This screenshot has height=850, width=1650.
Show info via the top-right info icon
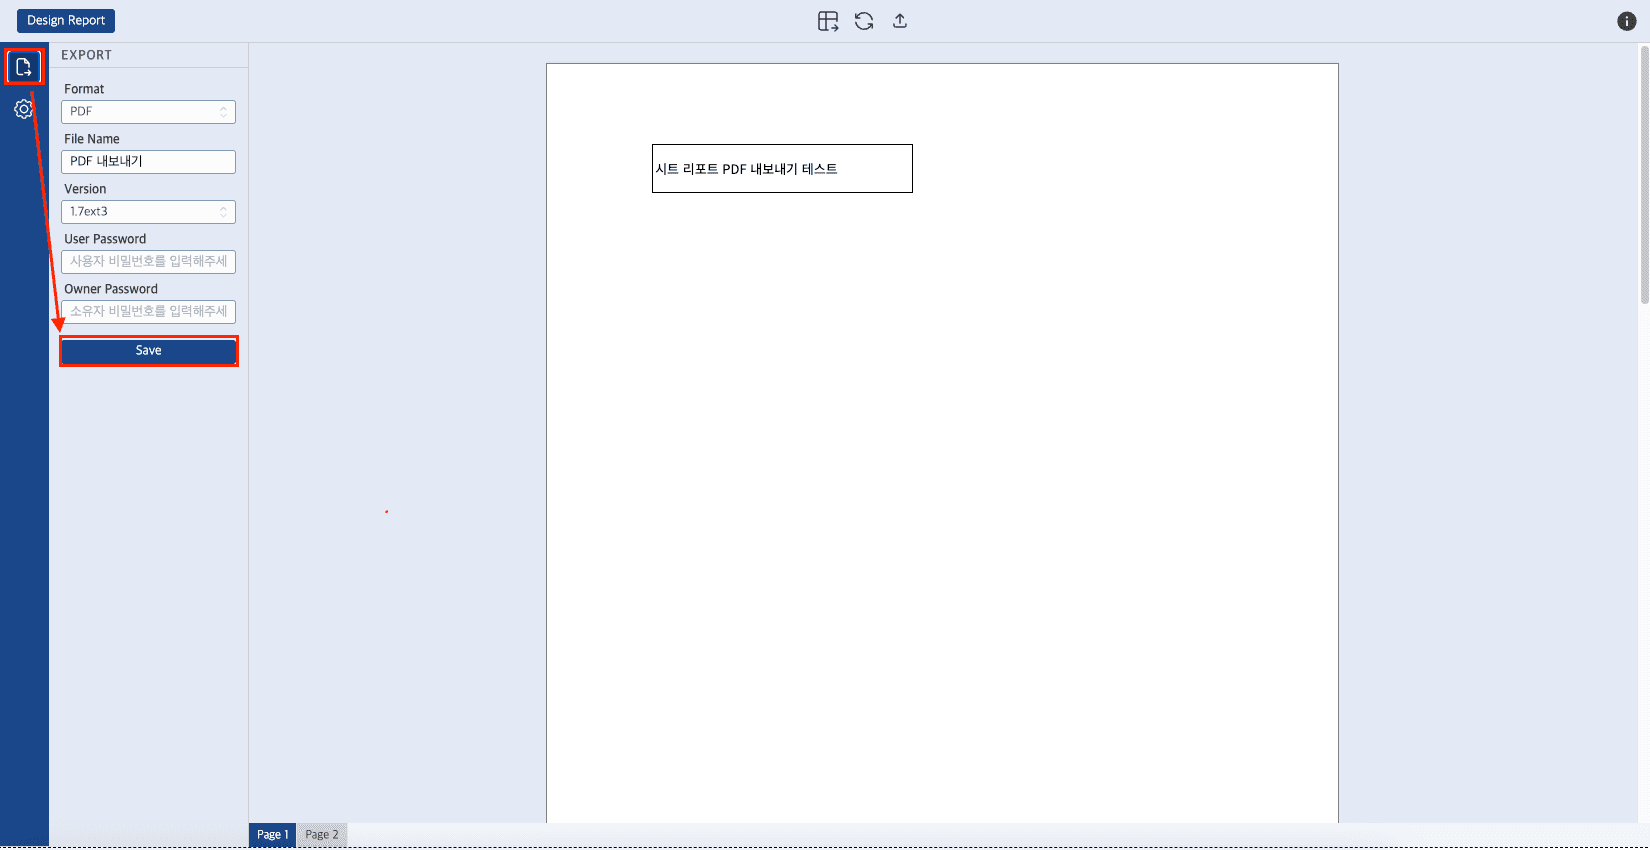pyautogui.click(x=1627, y=21)
